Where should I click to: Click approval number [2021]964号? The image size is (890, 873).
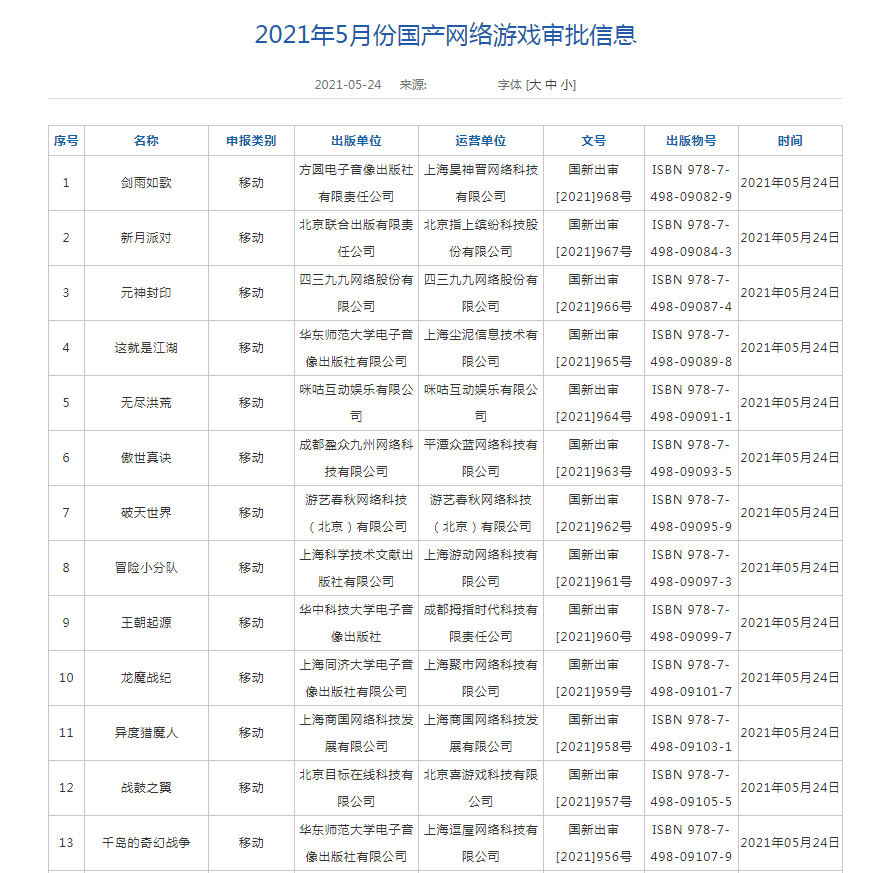point(594,417)
